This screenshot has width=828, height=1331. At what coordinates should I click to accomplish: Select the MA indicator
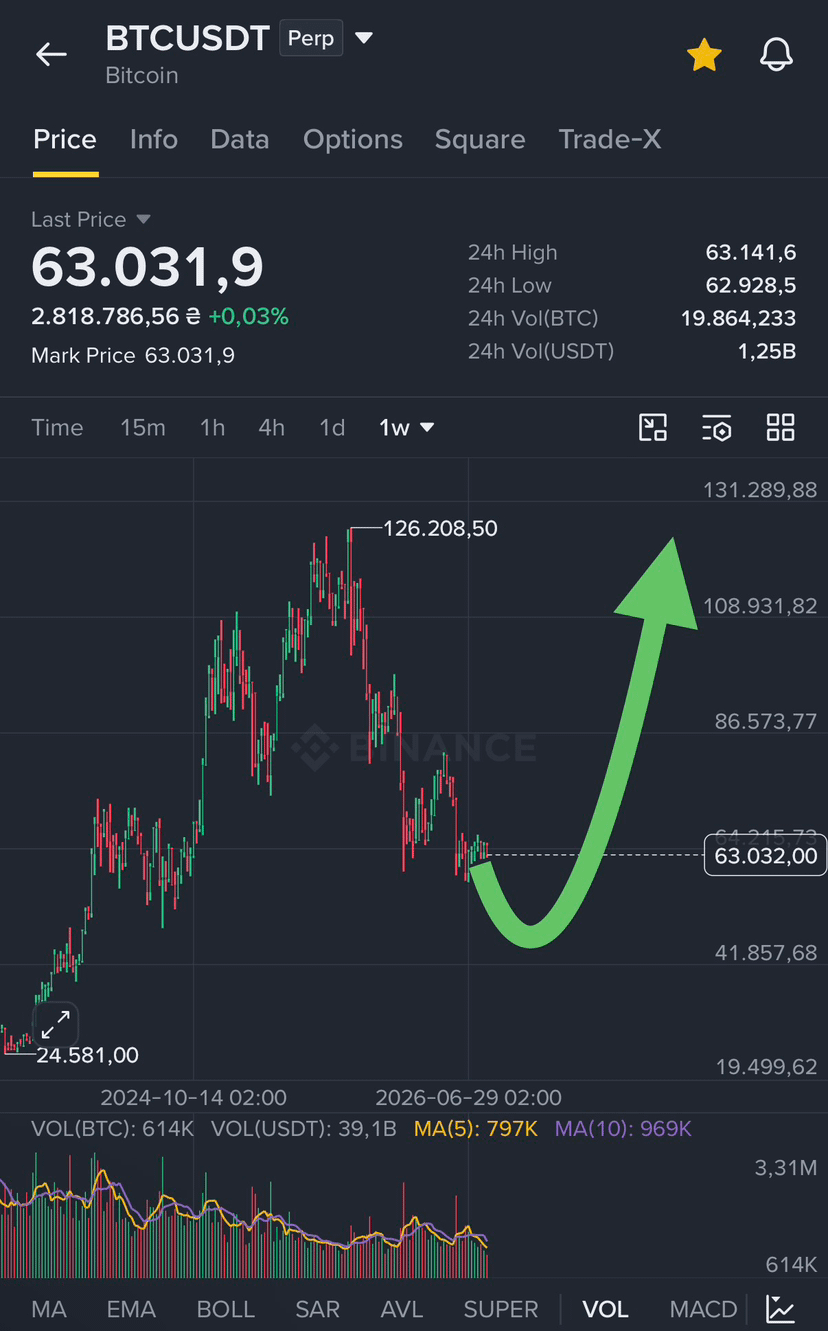click(x=49, y=1309)
